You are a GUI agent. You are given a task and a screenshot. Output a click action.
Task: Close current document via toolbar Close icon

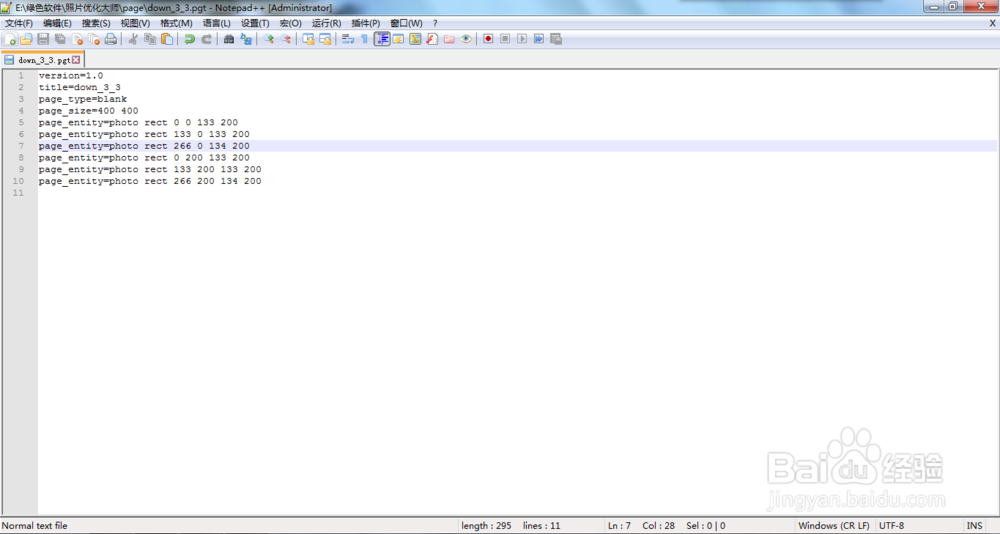(77, 39)
